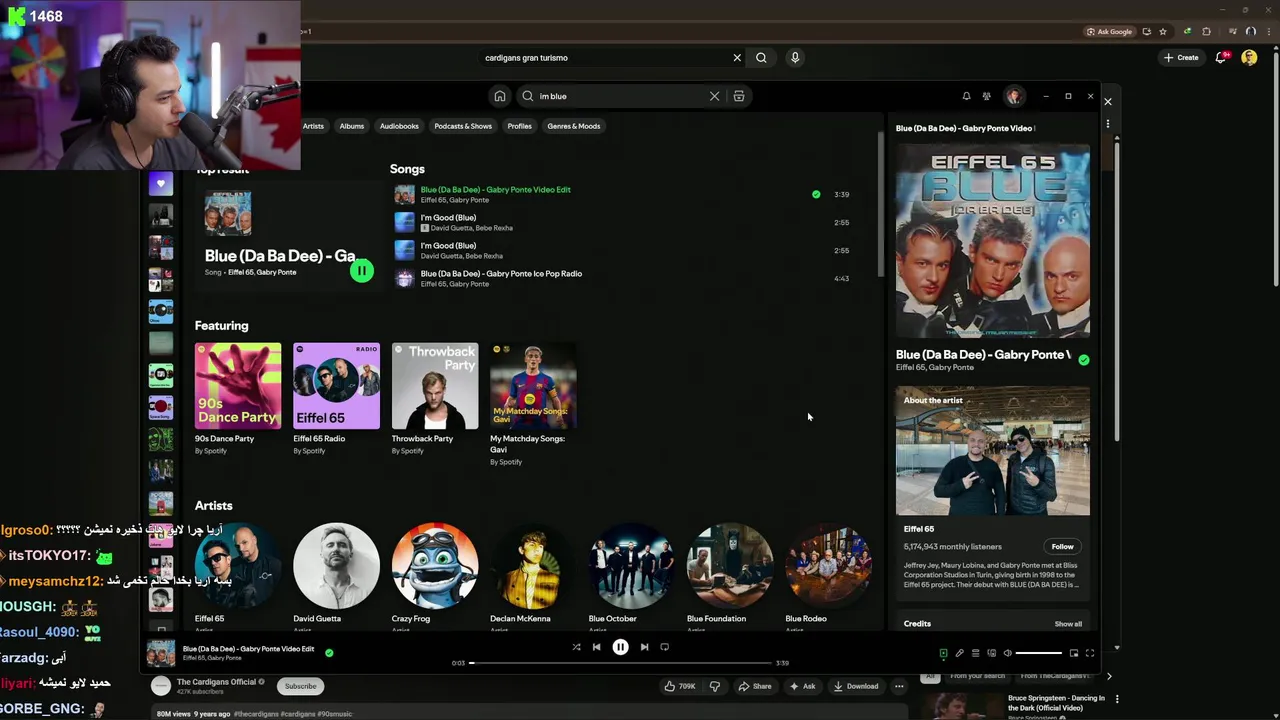Select Podcasts & Shows filter tab
Viewport: 1280px width, 720px height.
(x=463, y=126)
